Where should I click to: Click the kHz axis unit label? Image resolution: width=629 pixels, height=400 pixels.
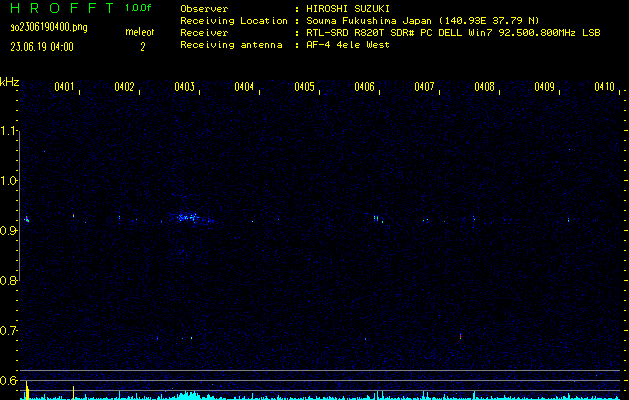(x=10, y=81)
